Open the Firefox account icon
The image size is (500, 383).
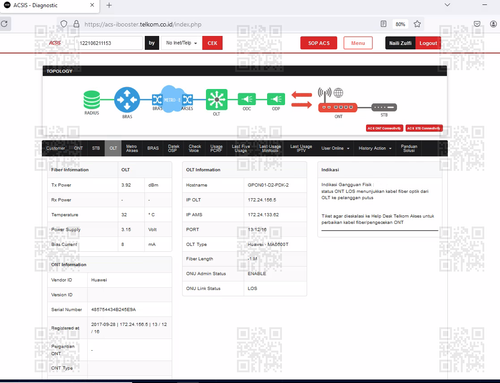[x=493, y=24]
